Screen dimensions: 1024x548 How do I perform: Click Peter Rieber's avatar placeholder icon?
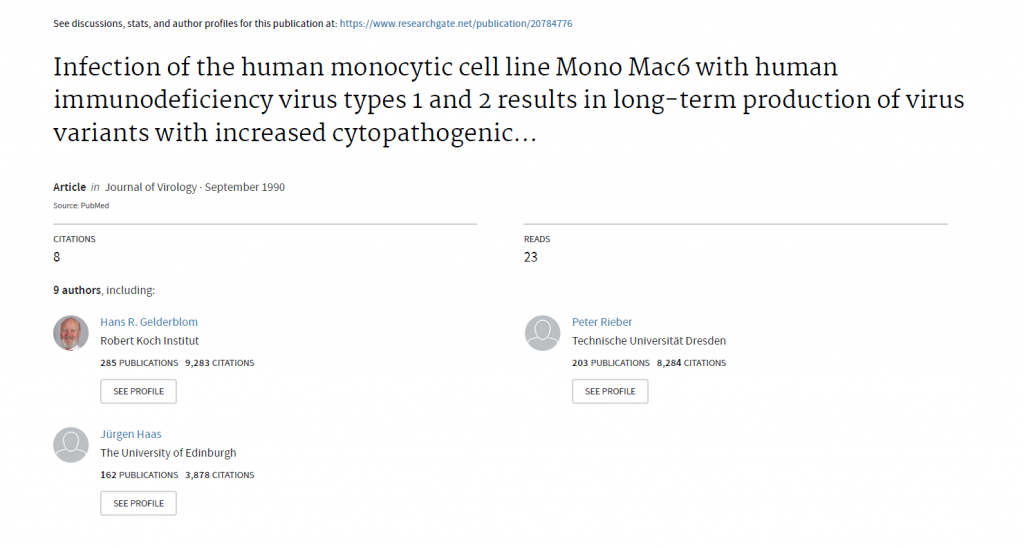tap(542, 333)
